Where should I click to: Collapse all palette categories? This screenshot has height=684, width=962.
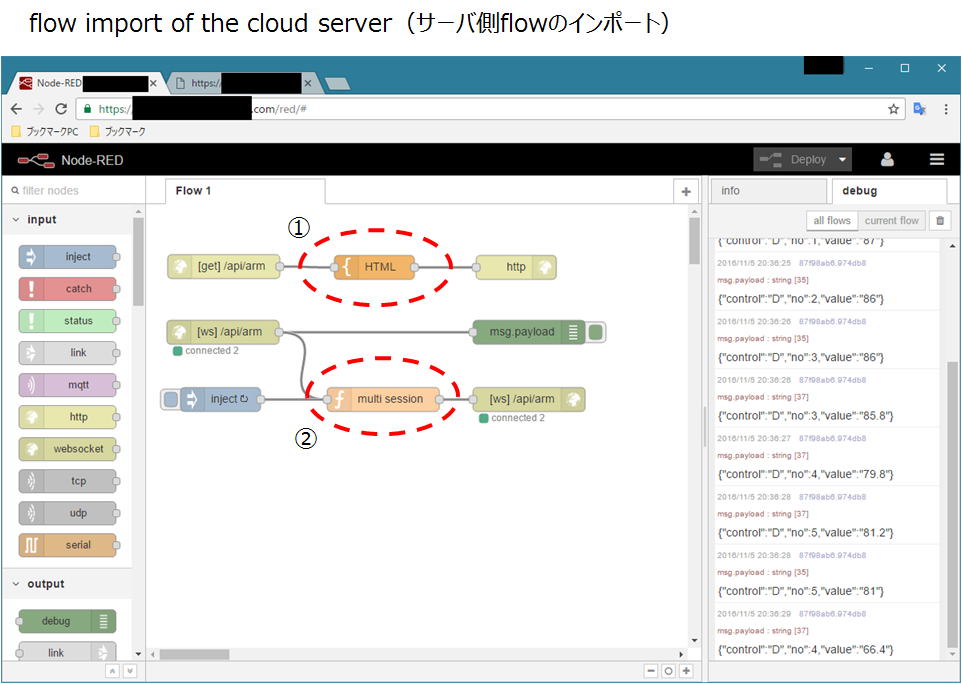click(112, 671)
